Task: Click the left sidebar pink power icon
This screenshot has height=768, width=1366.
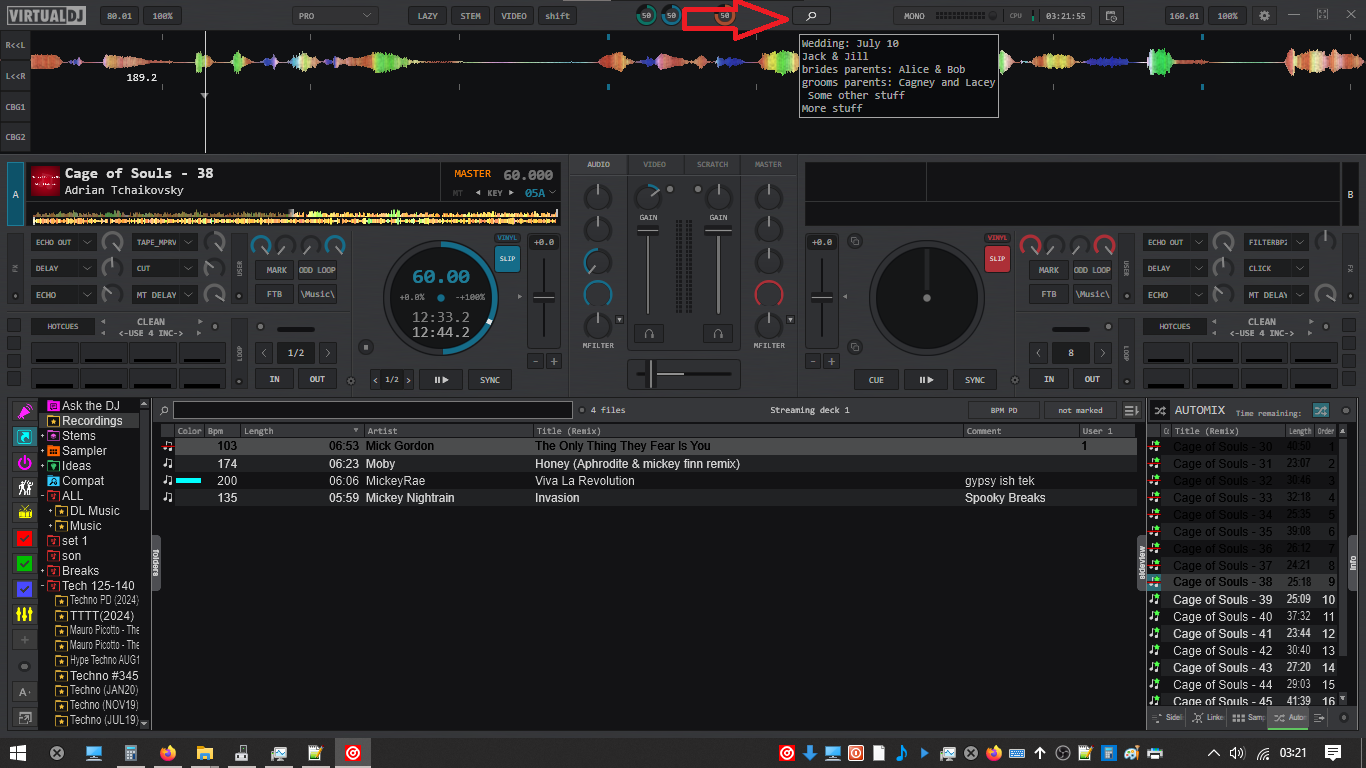Action: click(x=25, y=462)
